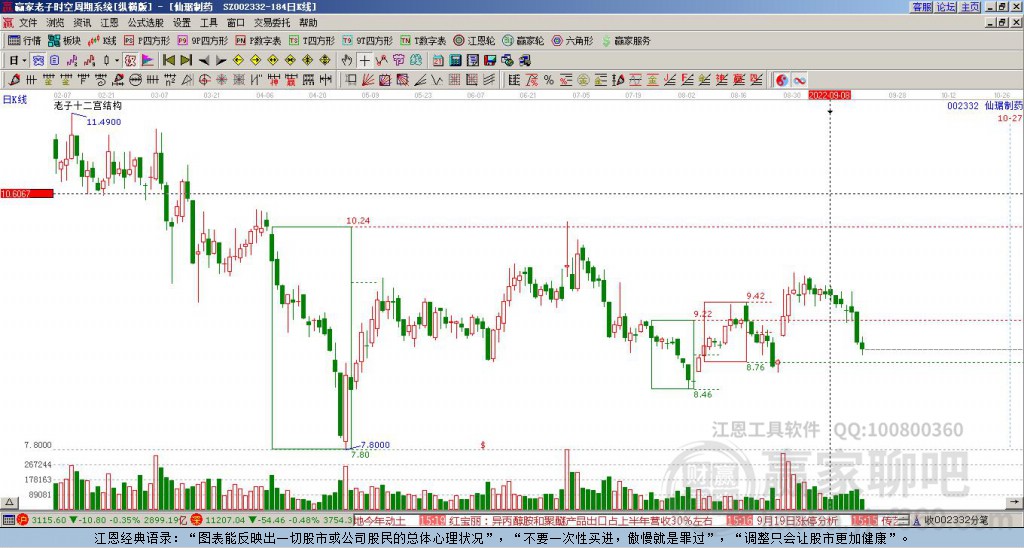Viewport: 1024px width, 548px height.
Task: Open the 帮助 menu
Action: (x=308, y=23)
